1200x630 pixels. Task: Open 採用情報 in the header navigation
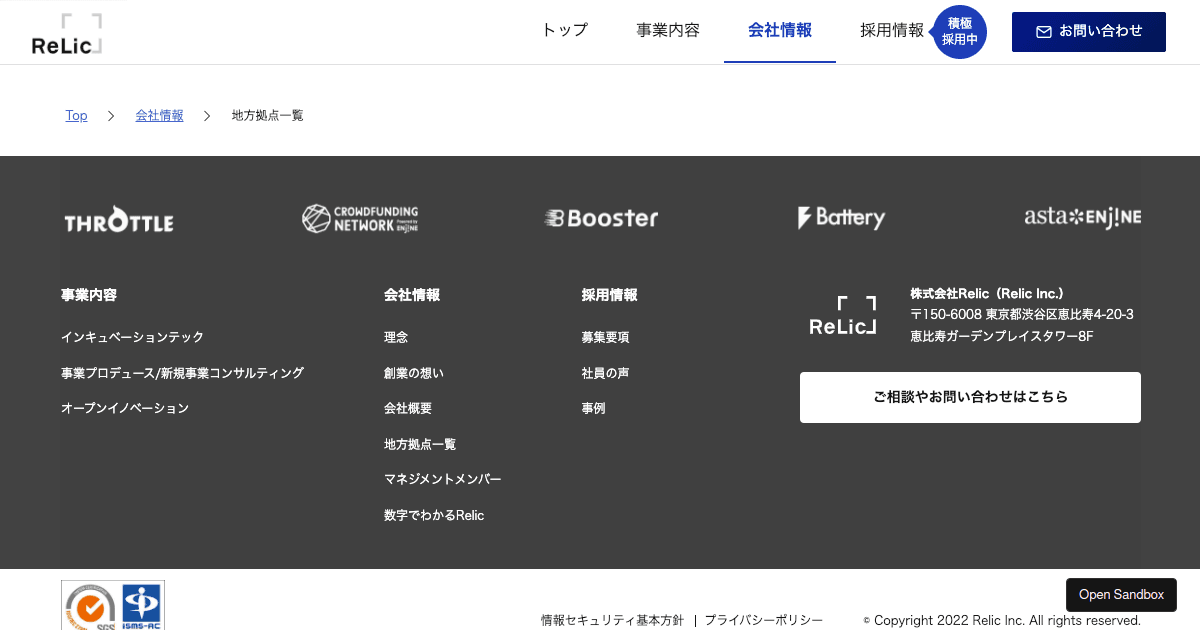coord(892,30)
